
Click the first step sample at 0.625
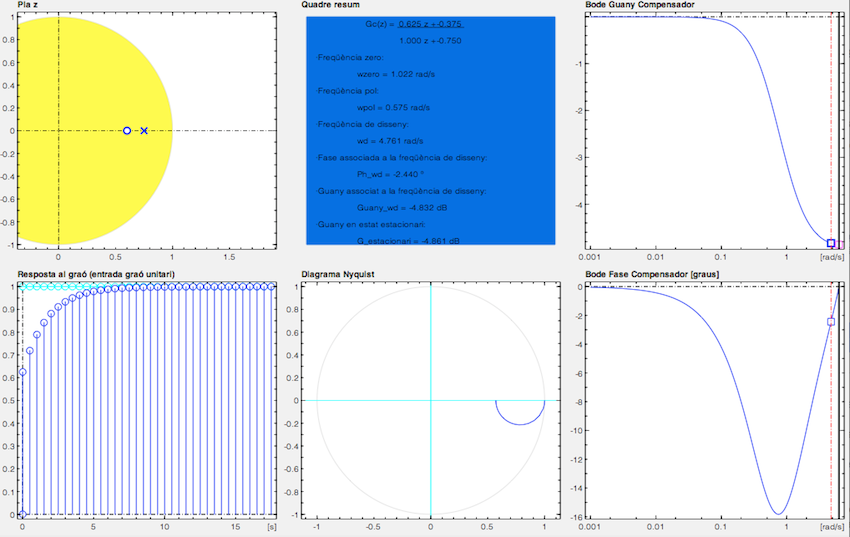coord(23,372)
